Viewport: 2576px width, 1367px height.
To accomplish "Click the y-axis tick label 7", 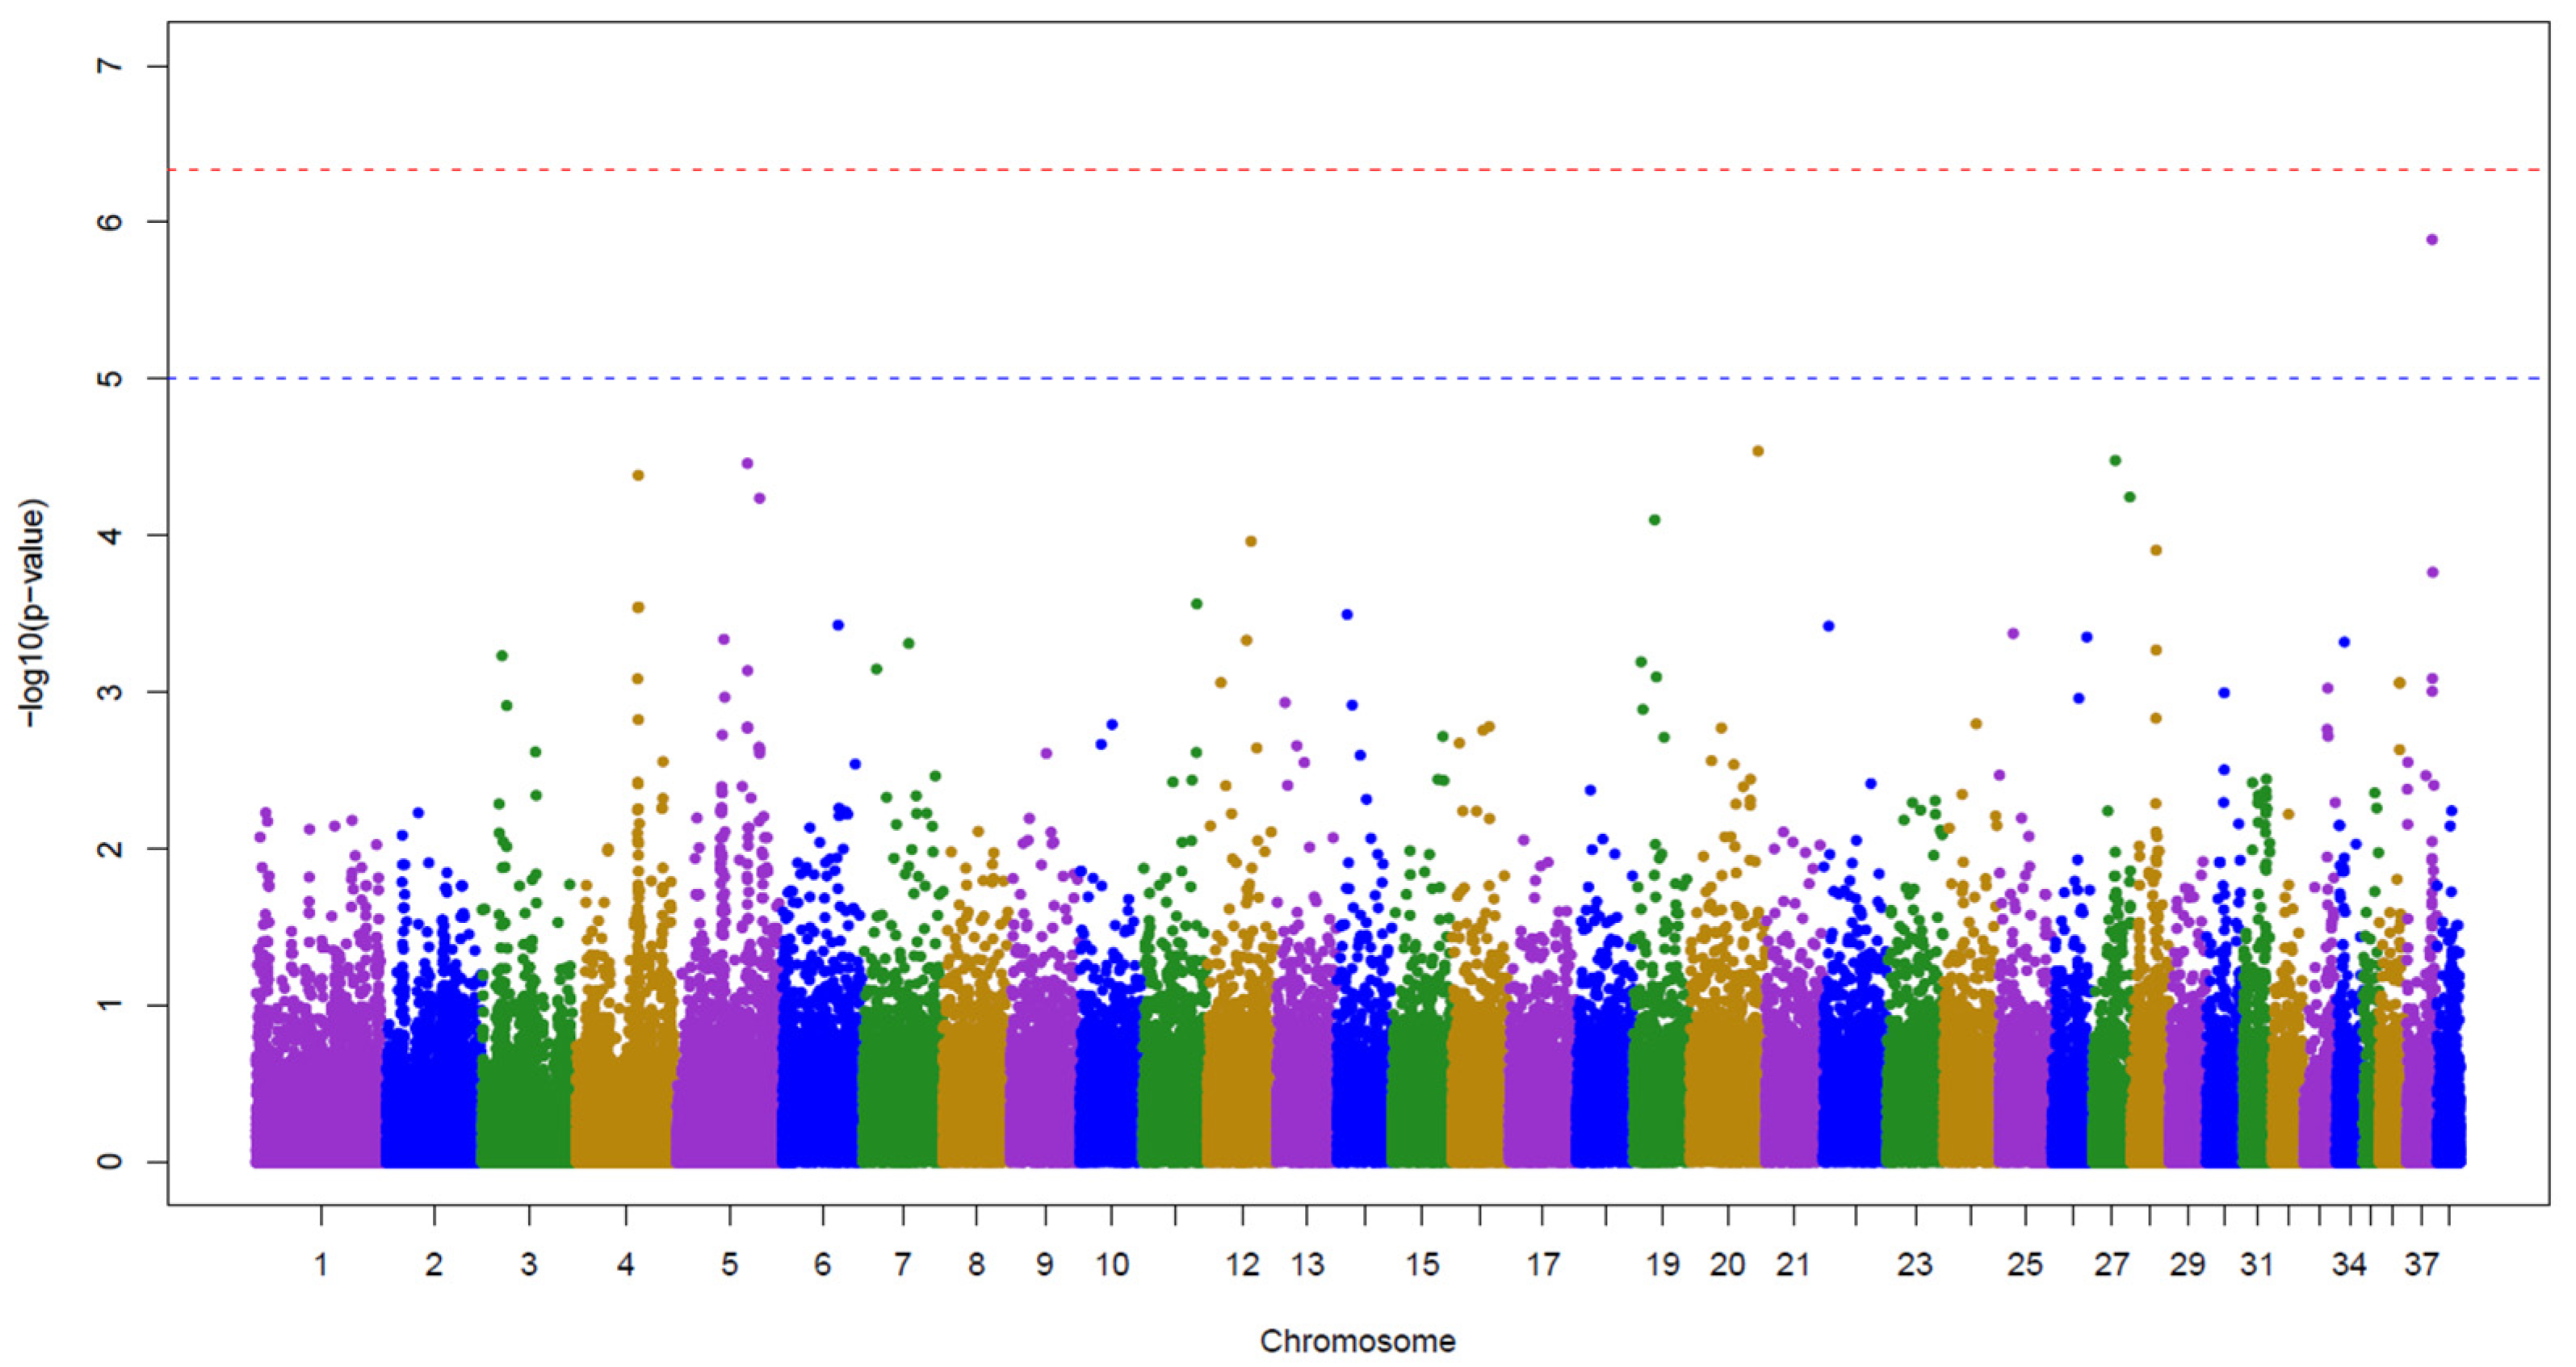I will (111, 66).
